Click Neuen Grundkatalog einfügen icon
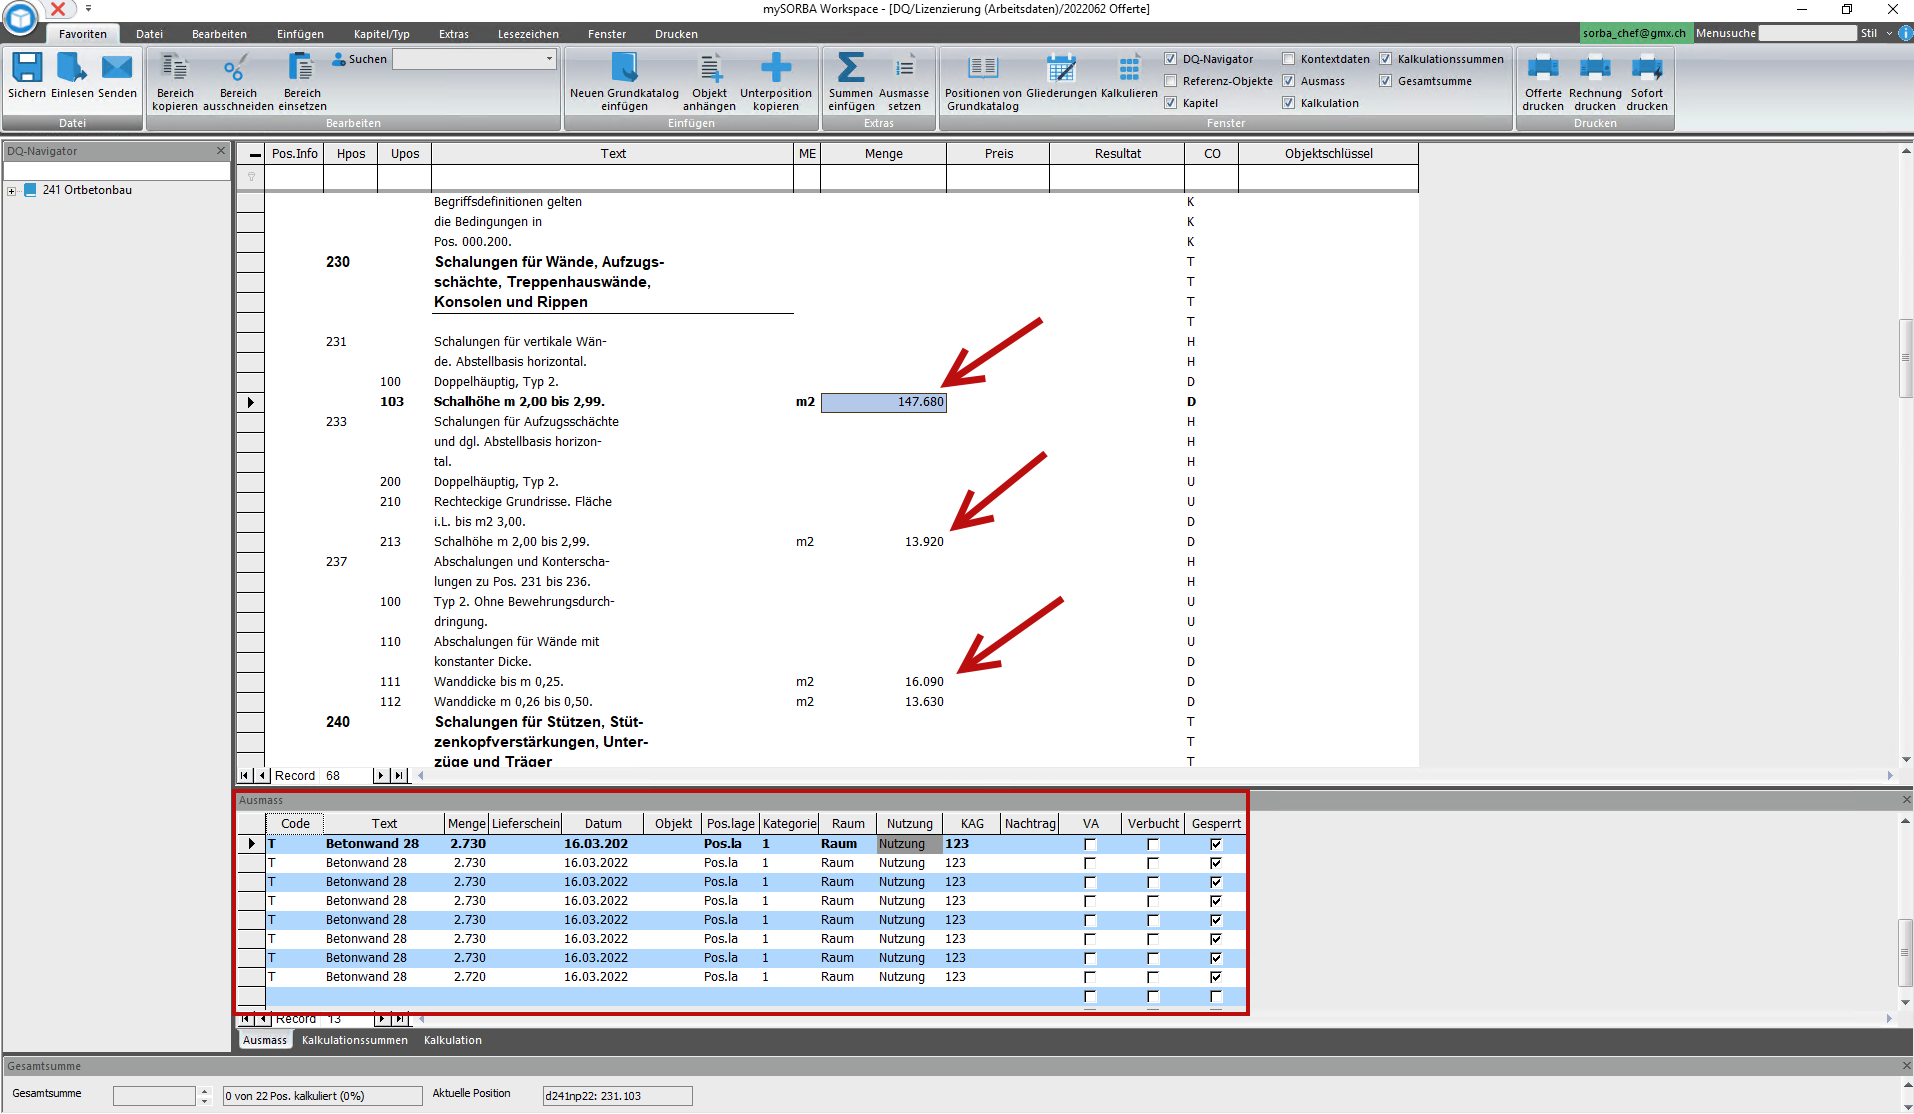The width and height of the screenshot is (1914, 1114). tap(624, 68)
